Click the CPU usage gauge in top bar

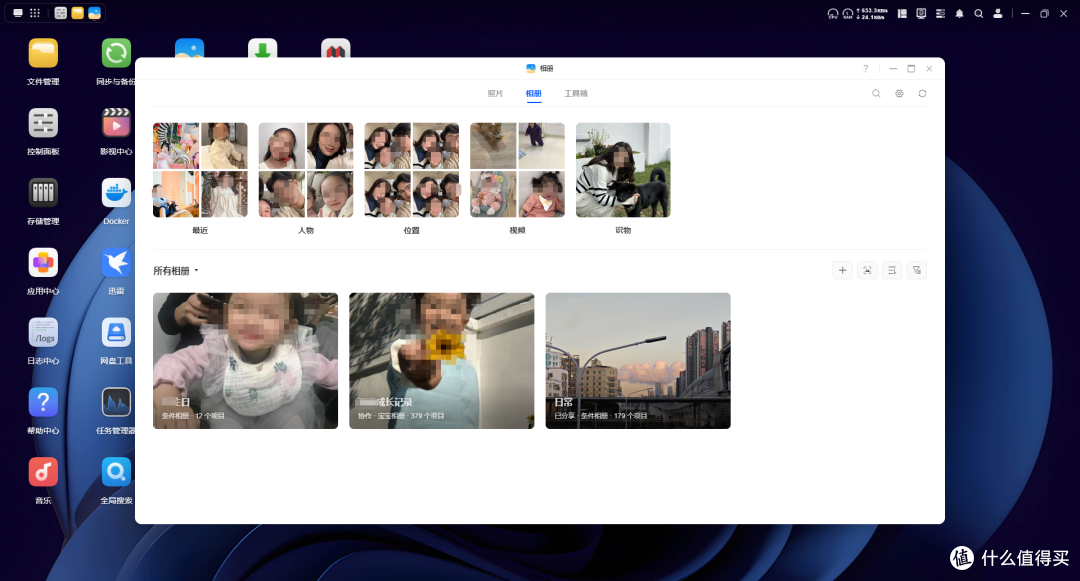[833, 14]
